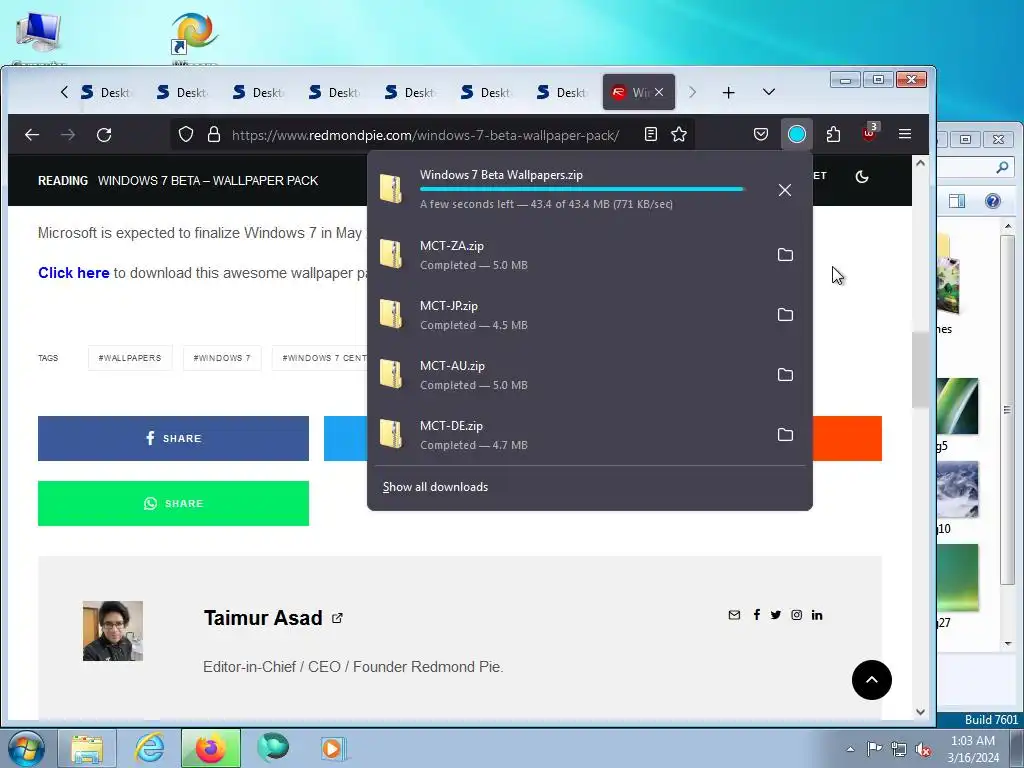This screenshot has height=768, width=1024.
Task: Click the 'Click here' download link
Action: pyautogui.click(x=74, y=273)
